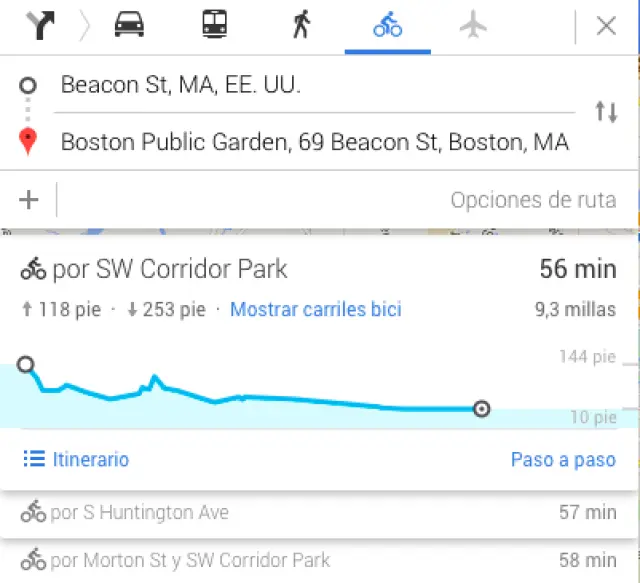The image size is (640, 583).
Task: Select flight mode airplane icon
Action: tap(473, 25)
